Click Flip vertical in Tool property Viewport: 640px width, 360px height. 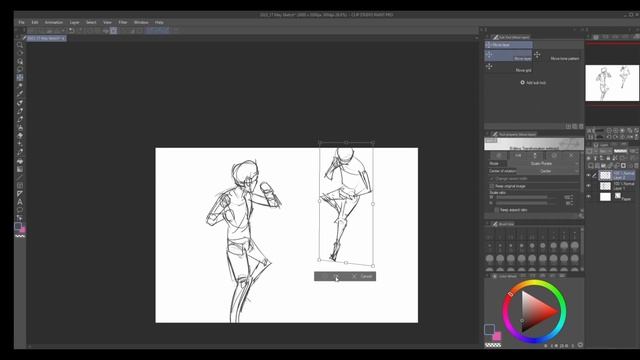535,156
